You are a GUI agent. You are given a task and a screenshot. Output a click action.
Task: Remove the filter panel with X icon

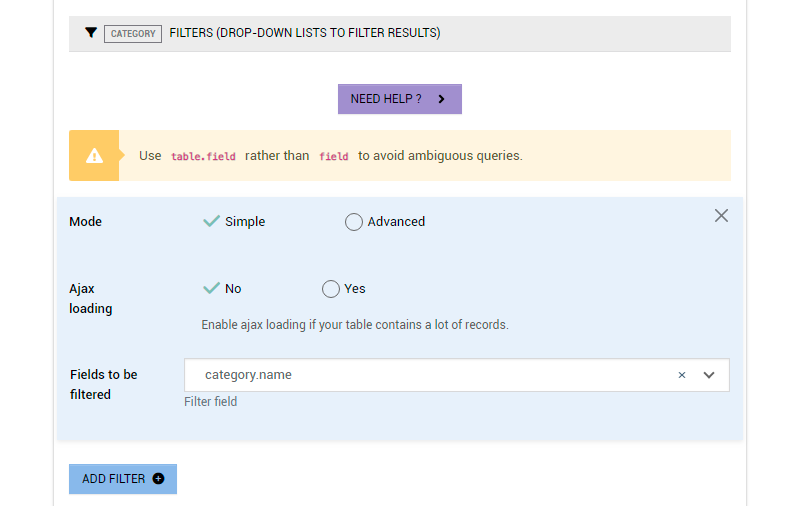pyautogui.click(x=721, y=215)
